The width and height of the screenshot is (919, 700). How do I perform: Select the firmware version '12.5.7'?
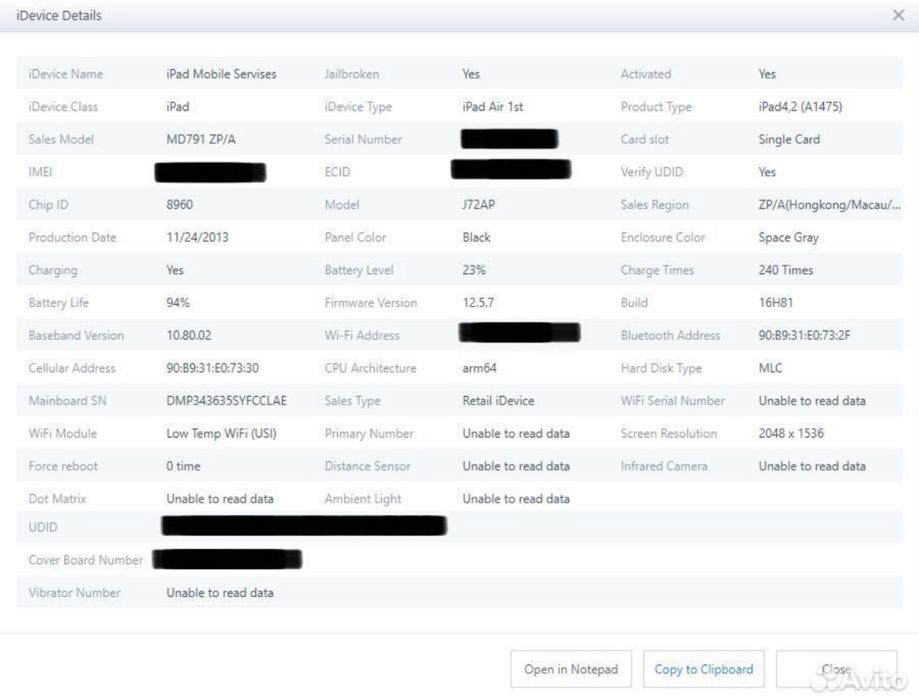[478, 303]
